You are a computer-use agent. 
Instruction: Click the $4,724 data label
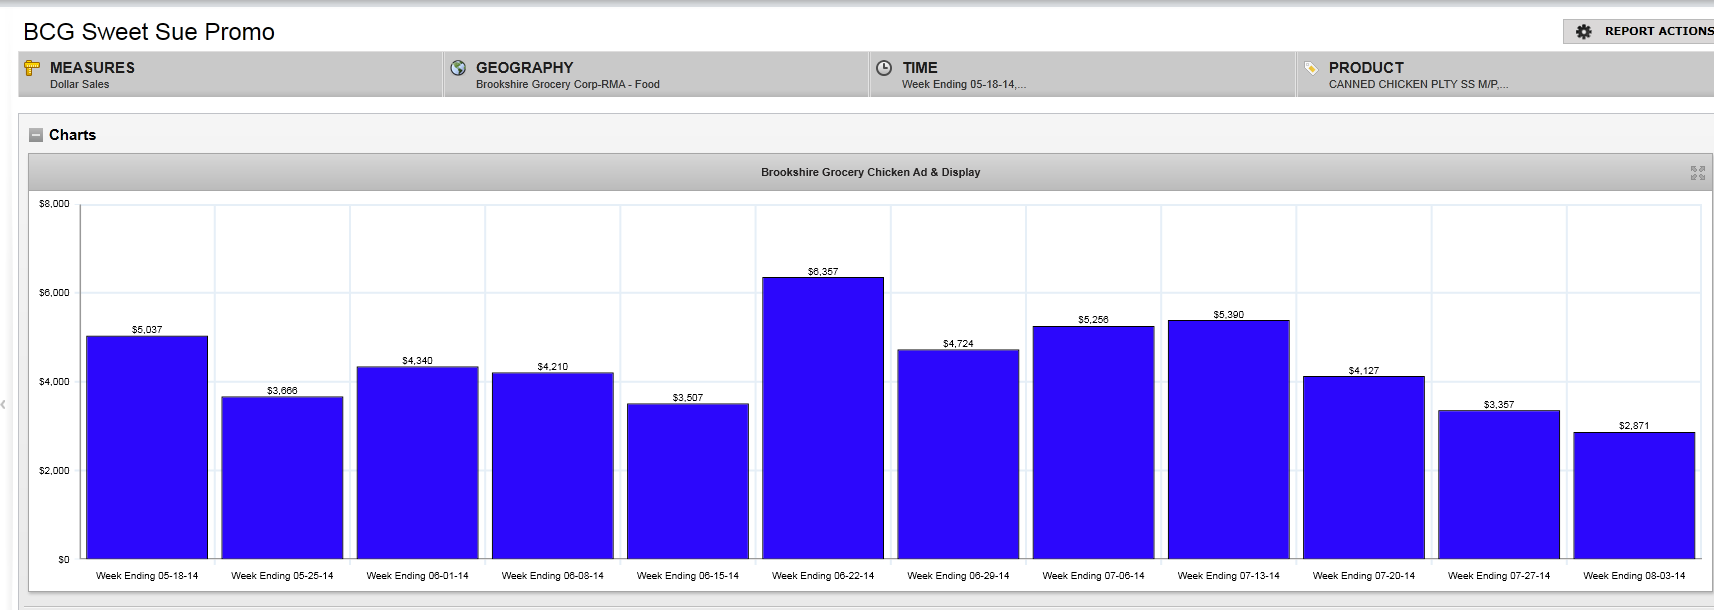pyautogui.click(x=958, y=344)
